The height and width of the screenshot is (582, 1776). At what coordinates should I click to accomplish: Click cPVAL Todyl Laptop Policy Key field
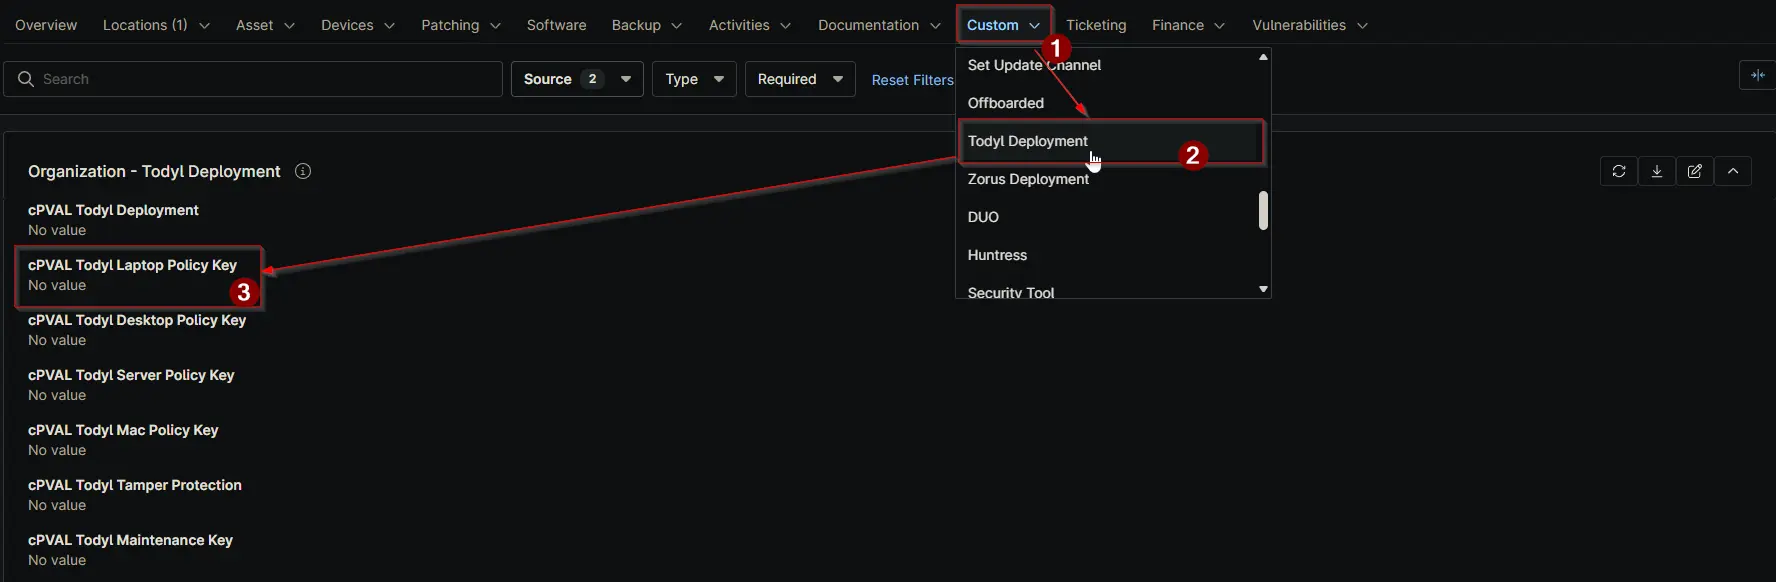[132, 275]
